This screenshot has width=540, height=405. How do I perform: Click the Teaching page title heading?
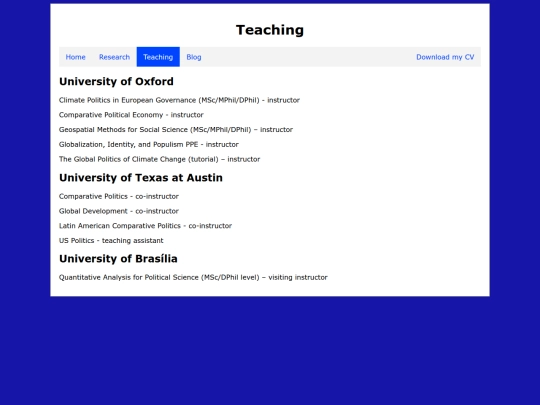pos(270,30)
